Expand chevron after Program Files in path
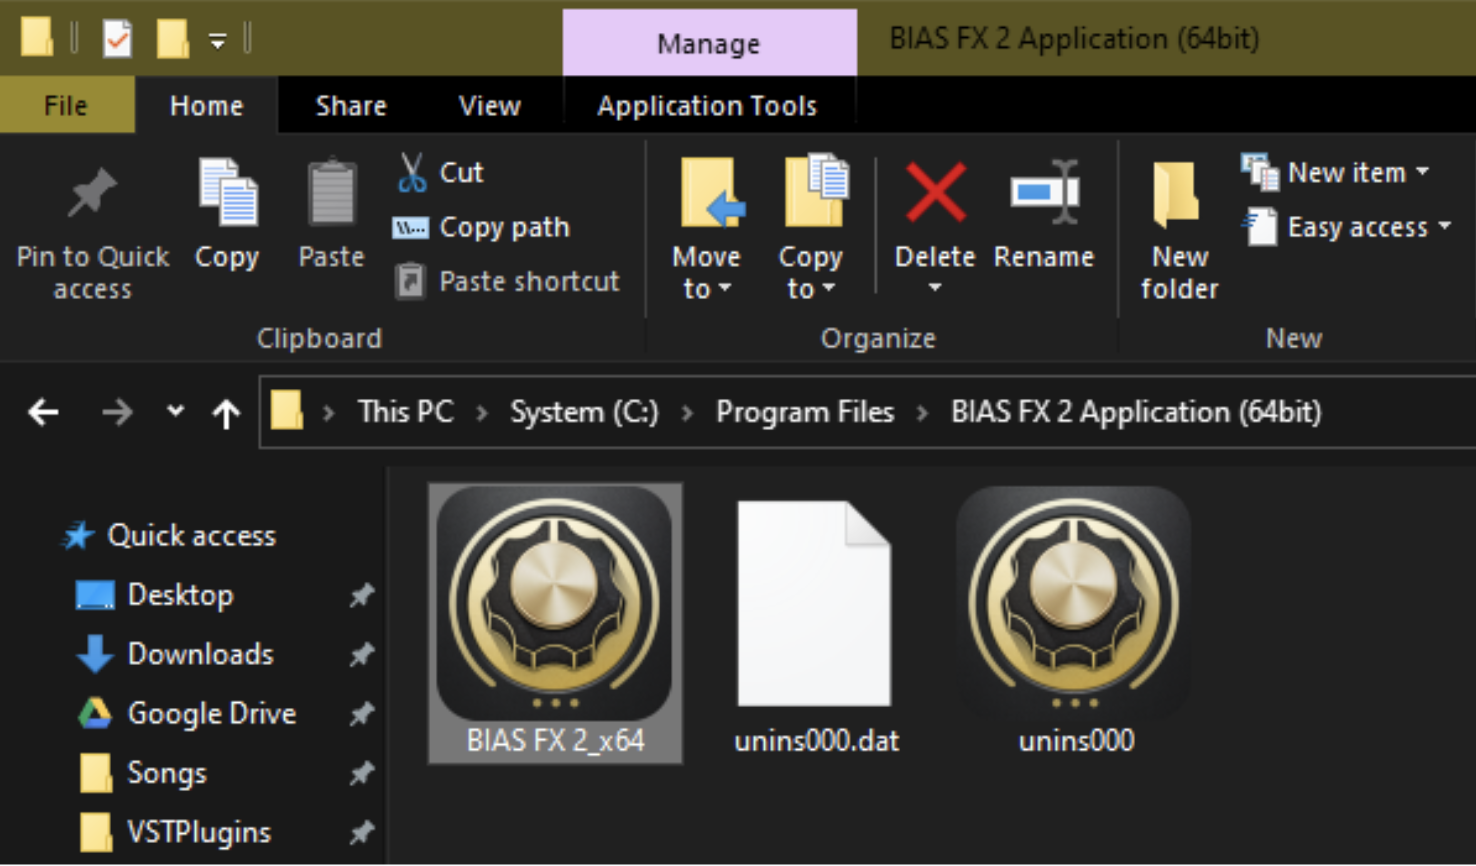The width and height of the screenshot is (1476, 866). [922, 412]
